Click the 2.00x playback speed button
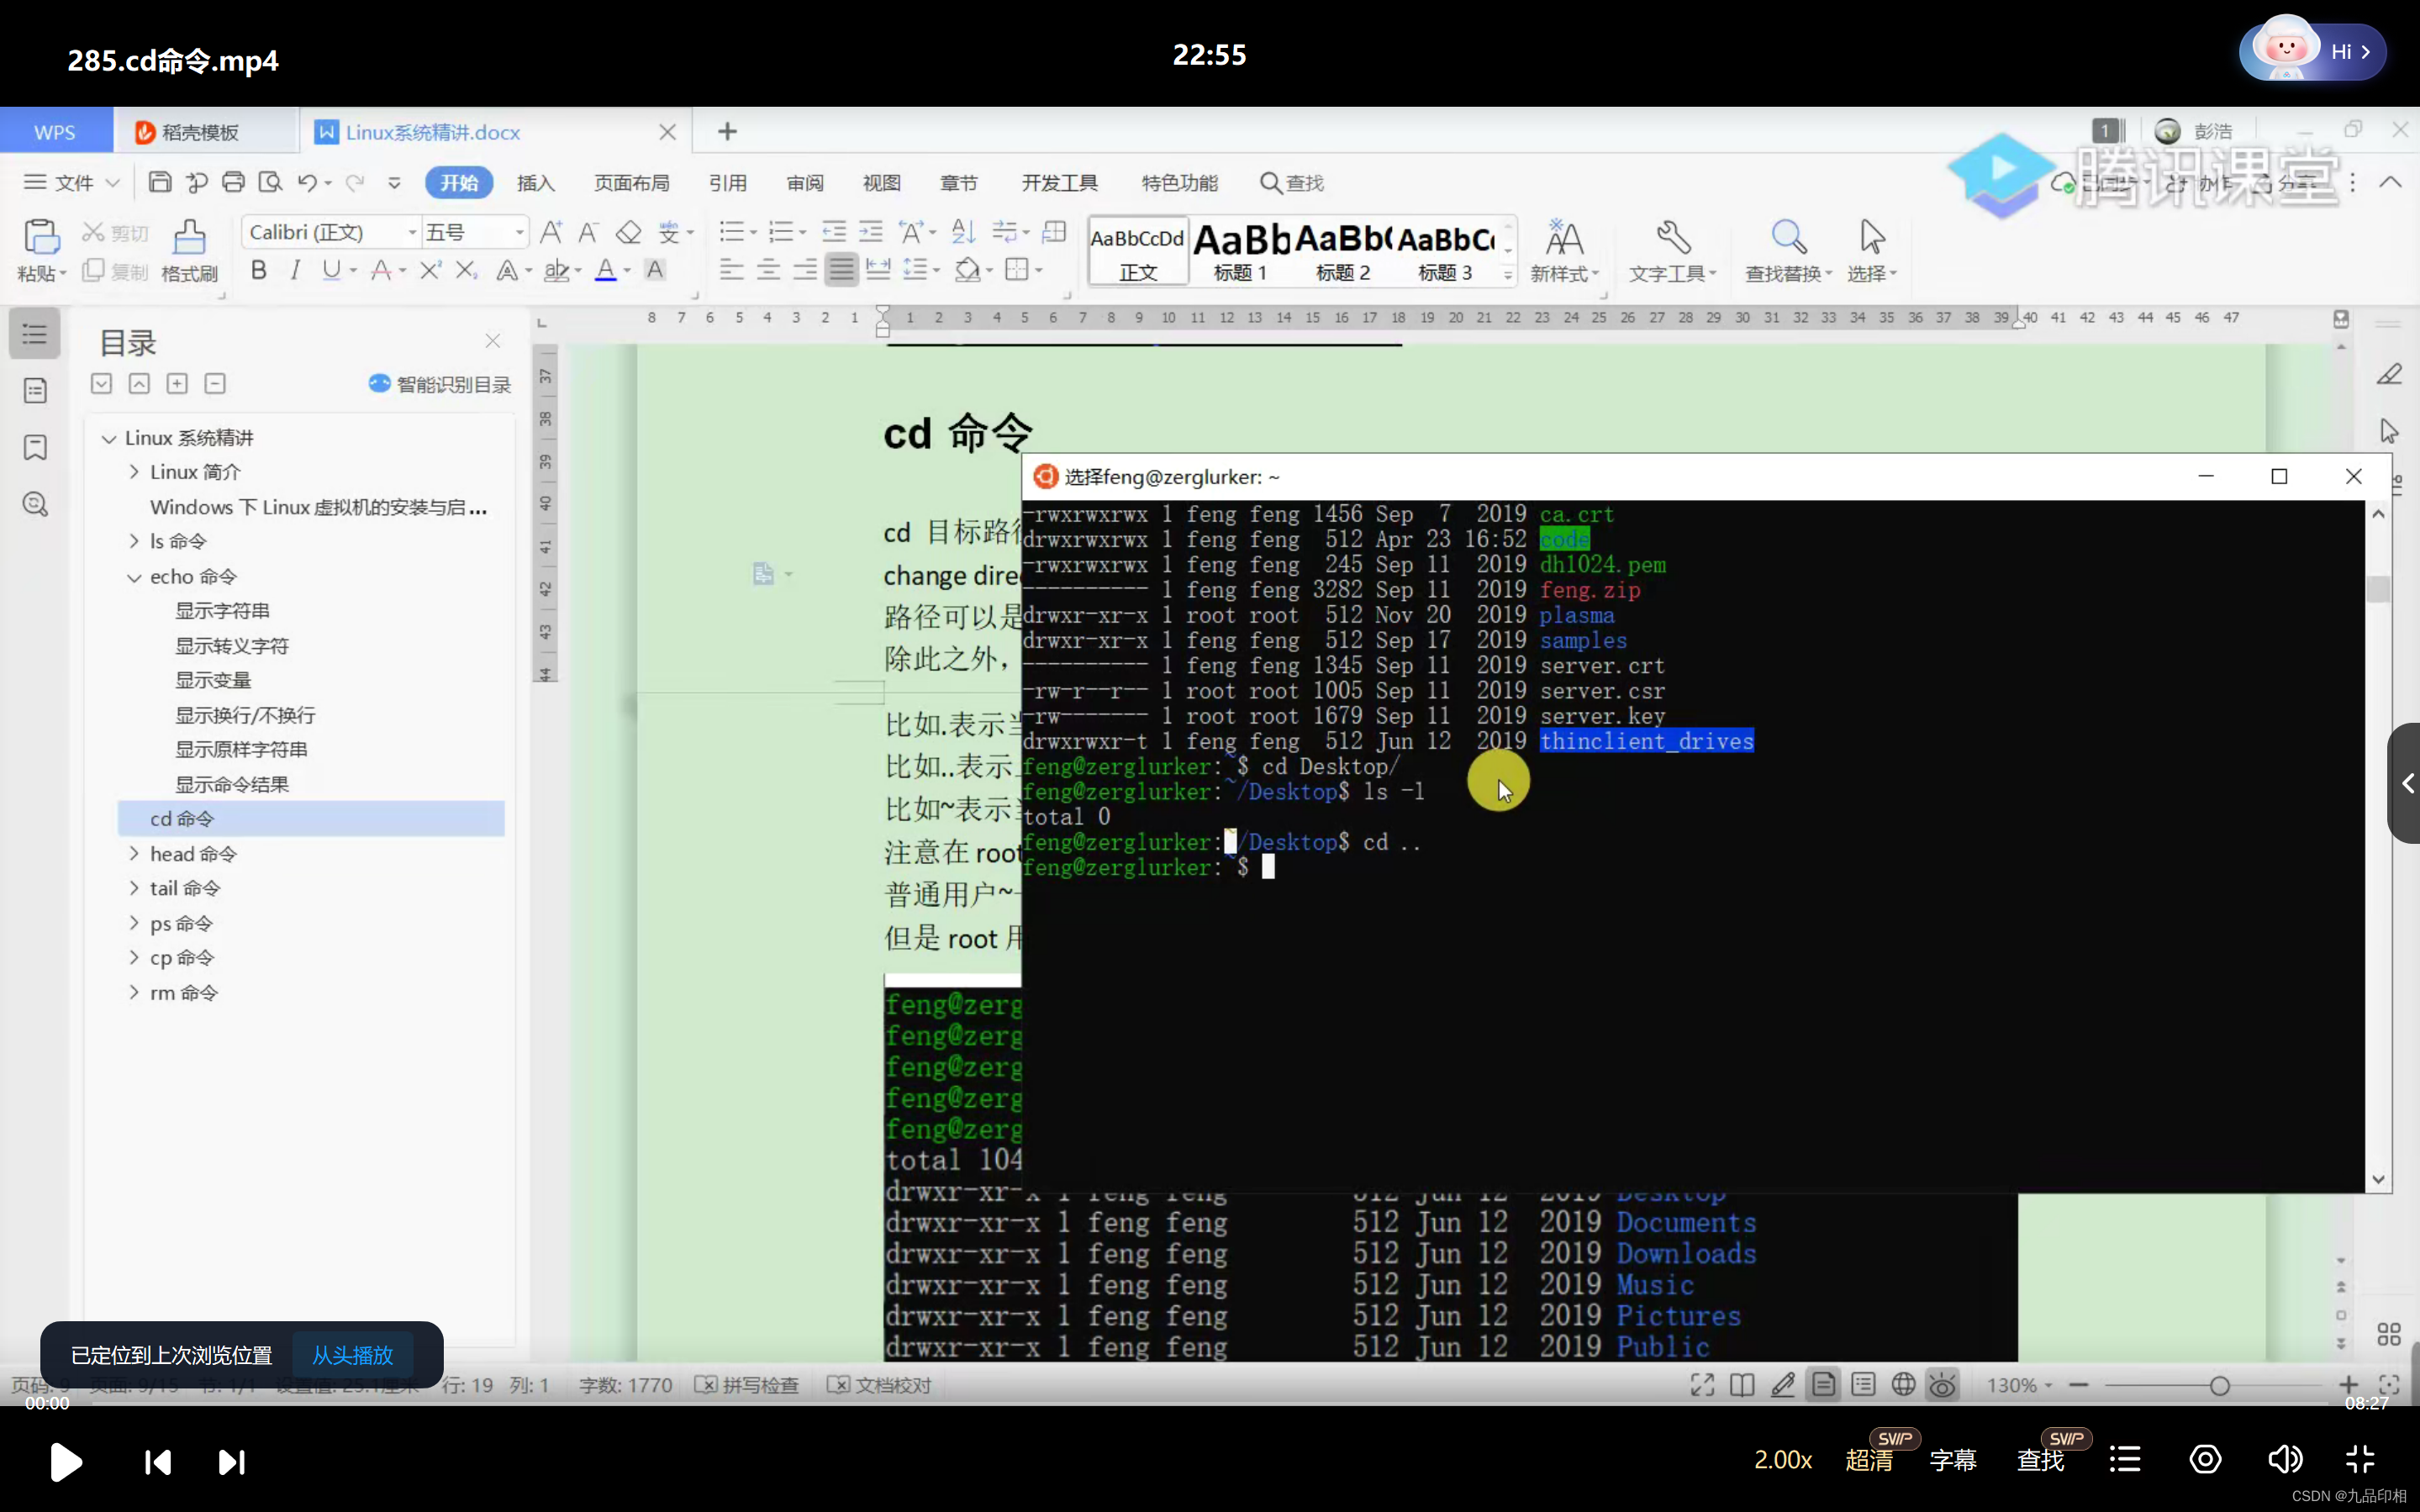 (x=1784, y=1460)
